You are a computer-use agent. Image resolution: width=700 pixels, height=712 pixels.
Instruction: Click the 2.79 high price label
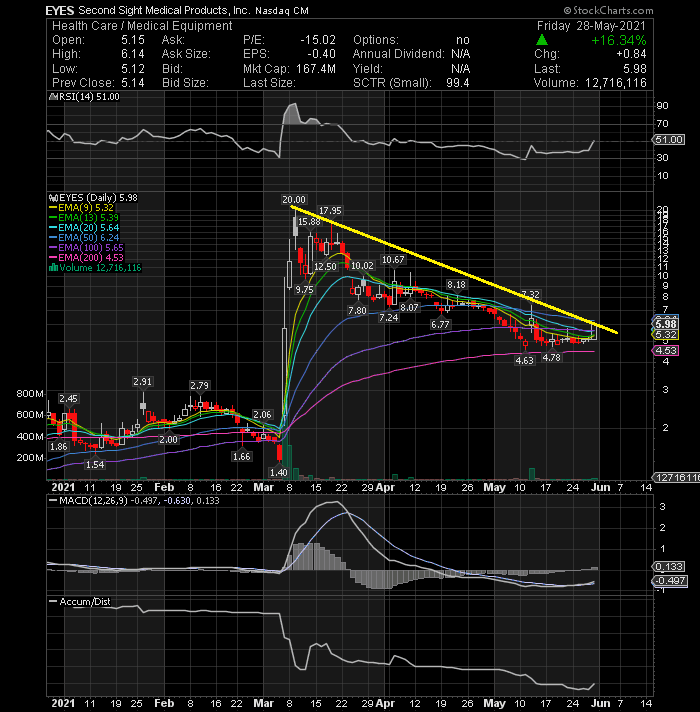199,386
